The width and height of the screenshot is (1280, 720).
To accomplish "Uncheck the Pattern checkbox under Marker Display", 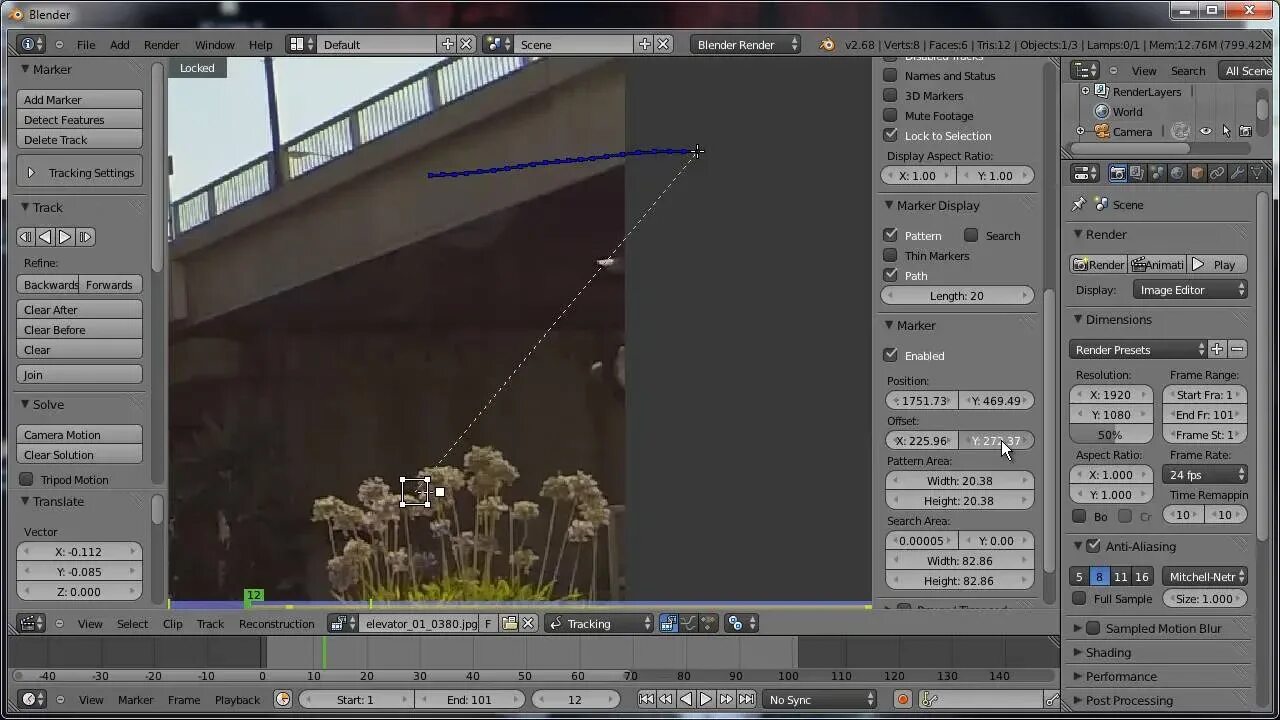I will (x=891, y=235).
